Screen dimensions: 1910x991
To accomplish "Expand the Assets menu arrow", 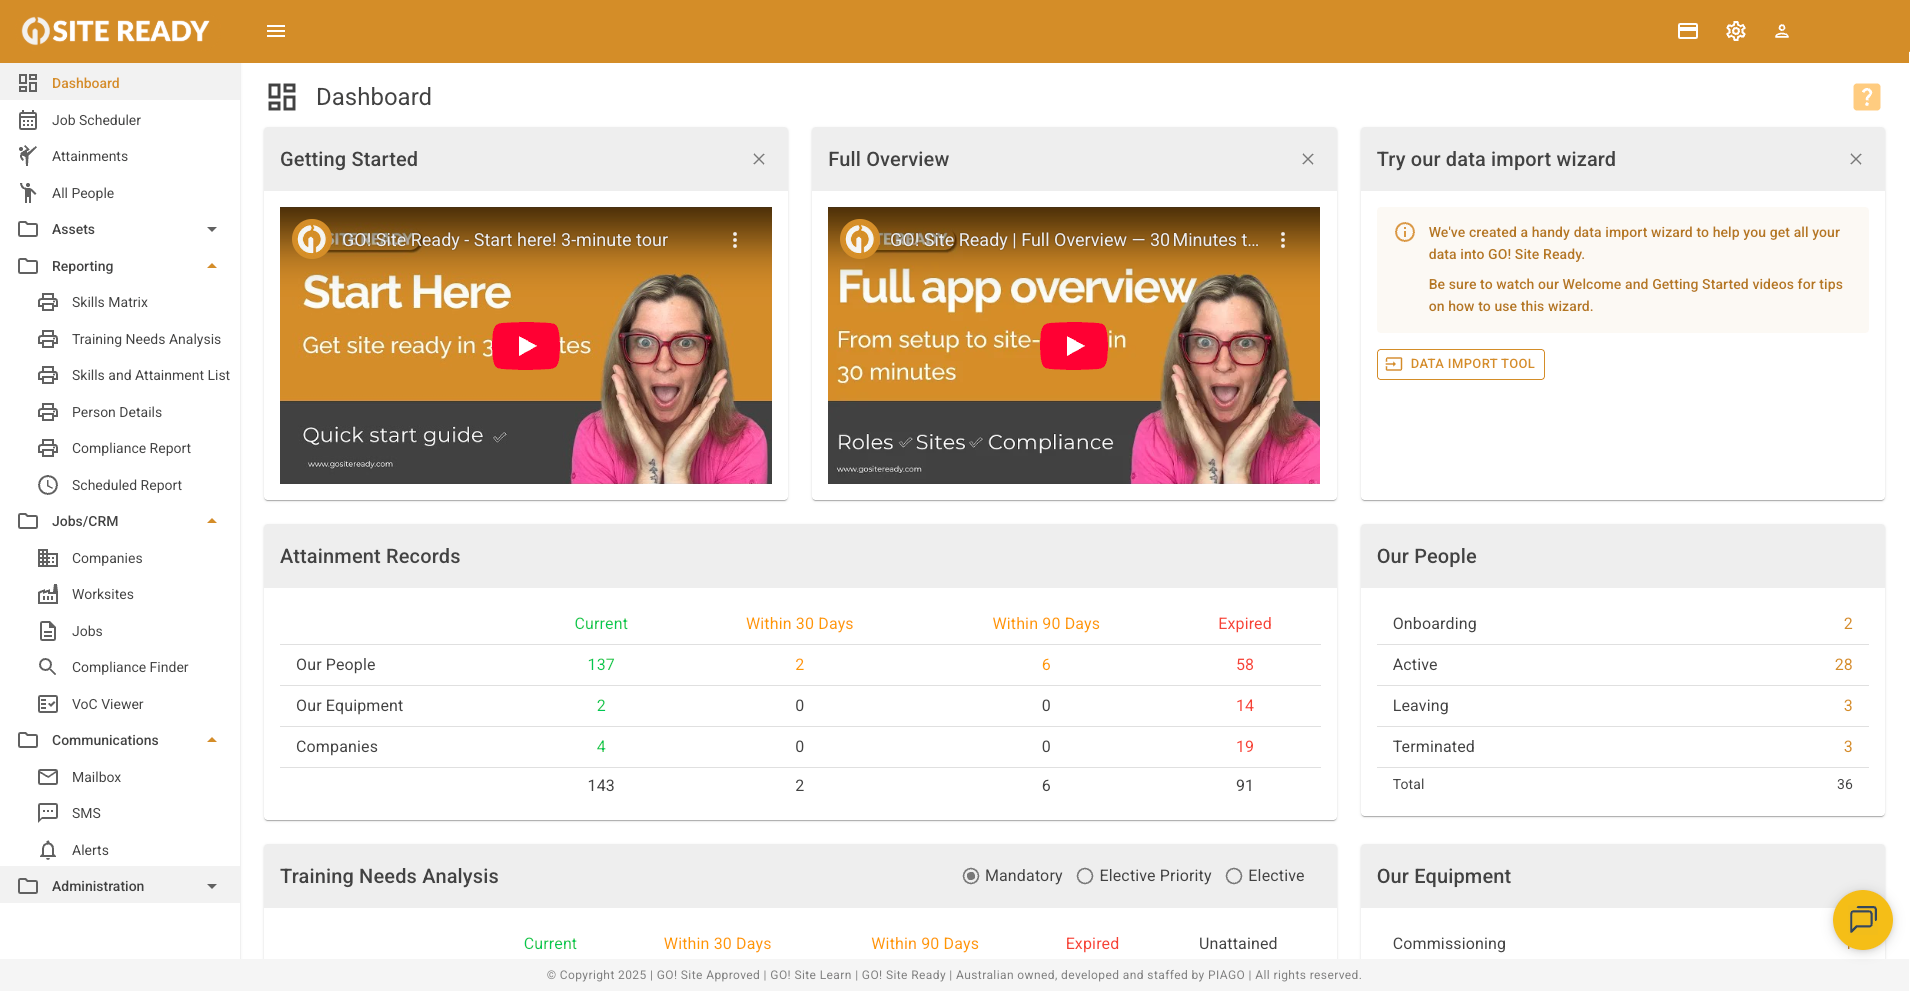I will coord(212,229).
